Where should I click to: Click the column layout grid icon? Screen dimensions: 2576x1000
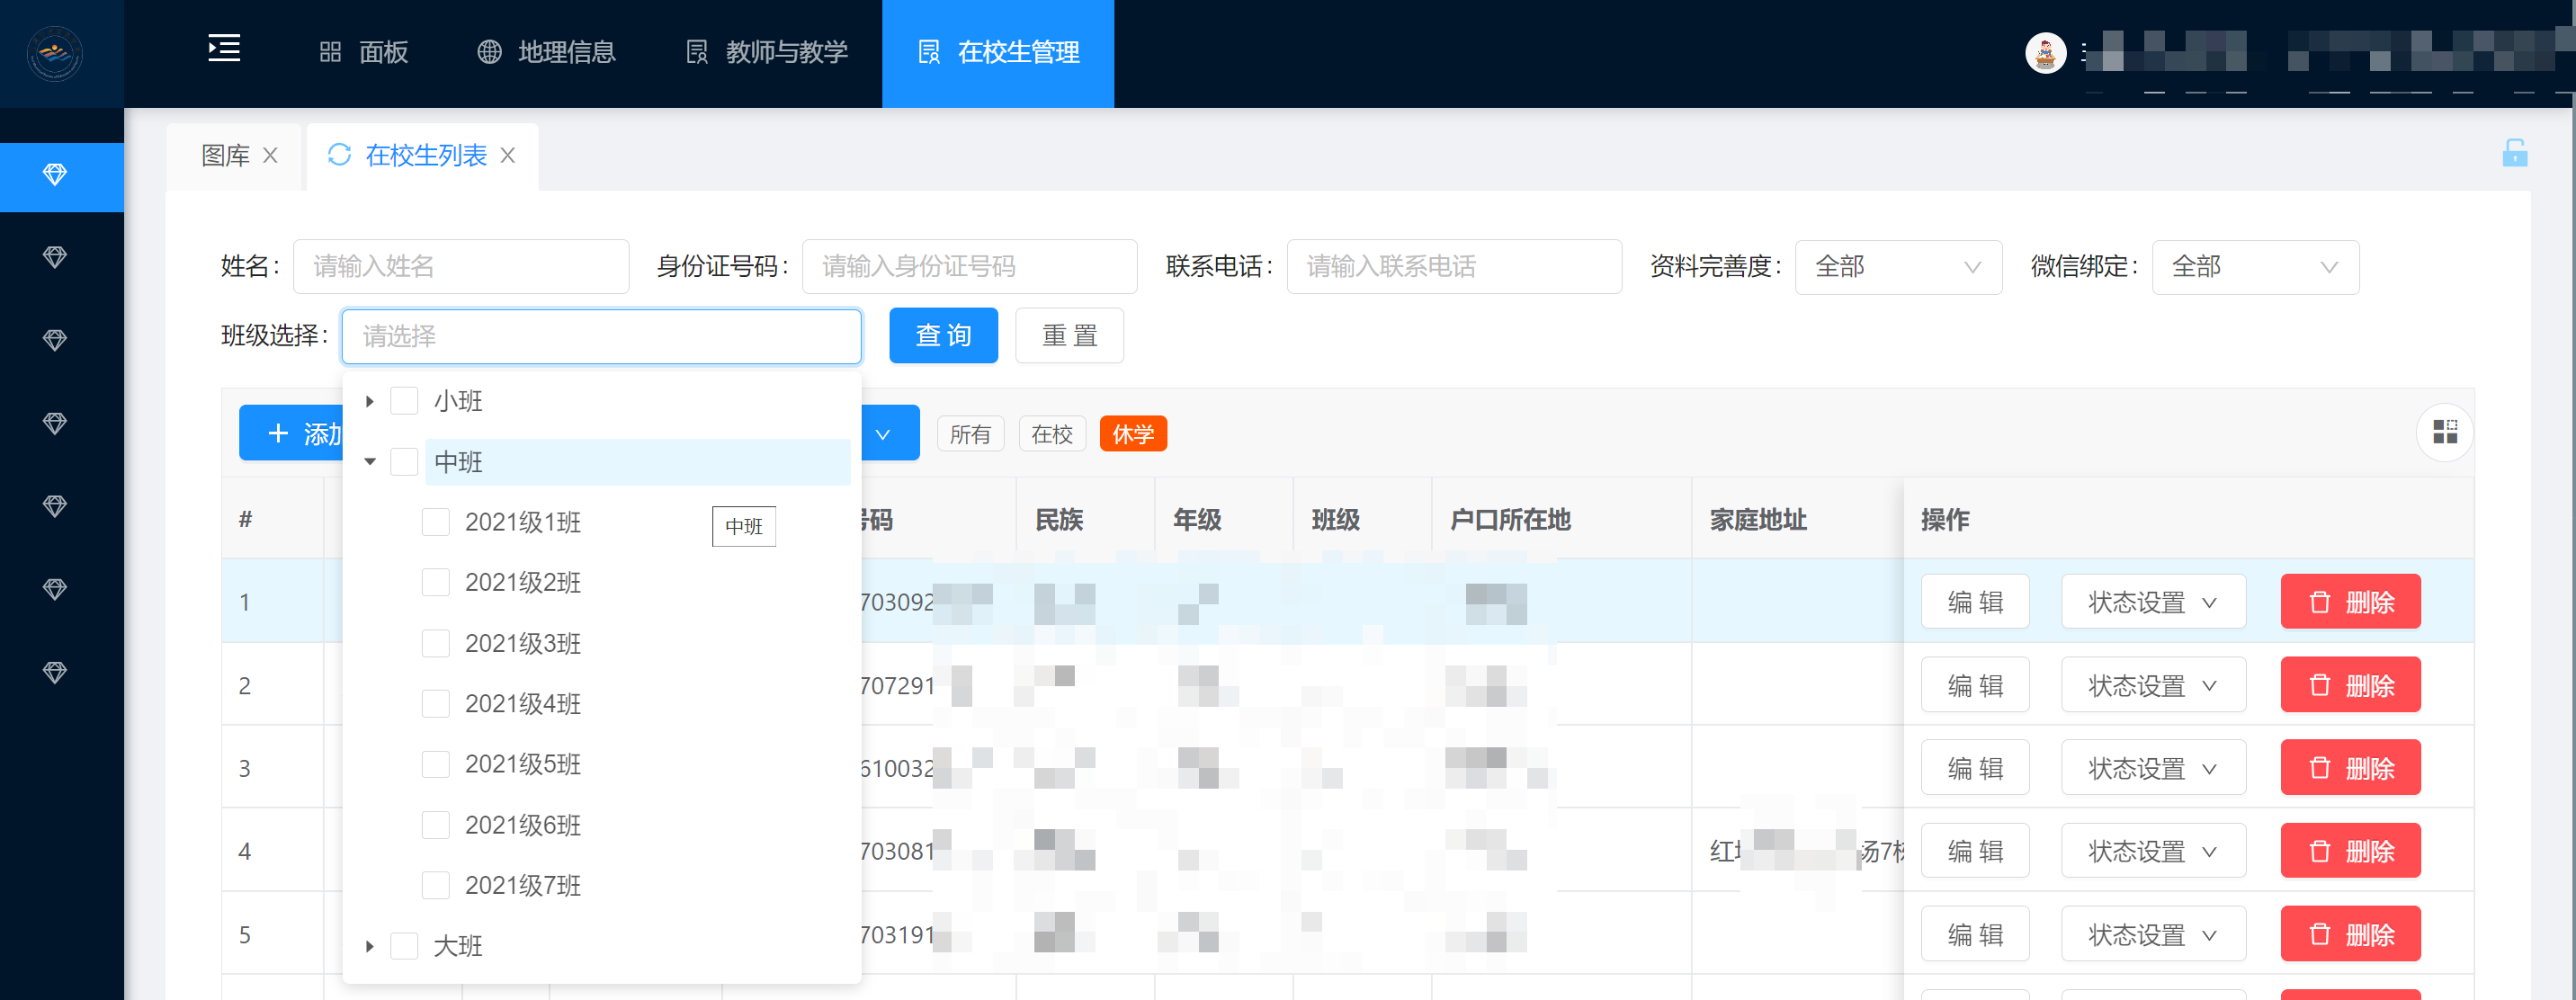[2444, 432]
